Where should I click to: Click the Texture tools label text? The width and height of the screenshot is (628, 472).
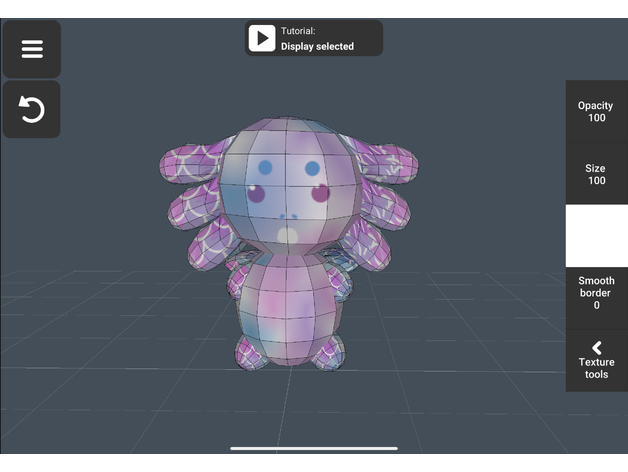pyautogui.click(x=596, y=368)
